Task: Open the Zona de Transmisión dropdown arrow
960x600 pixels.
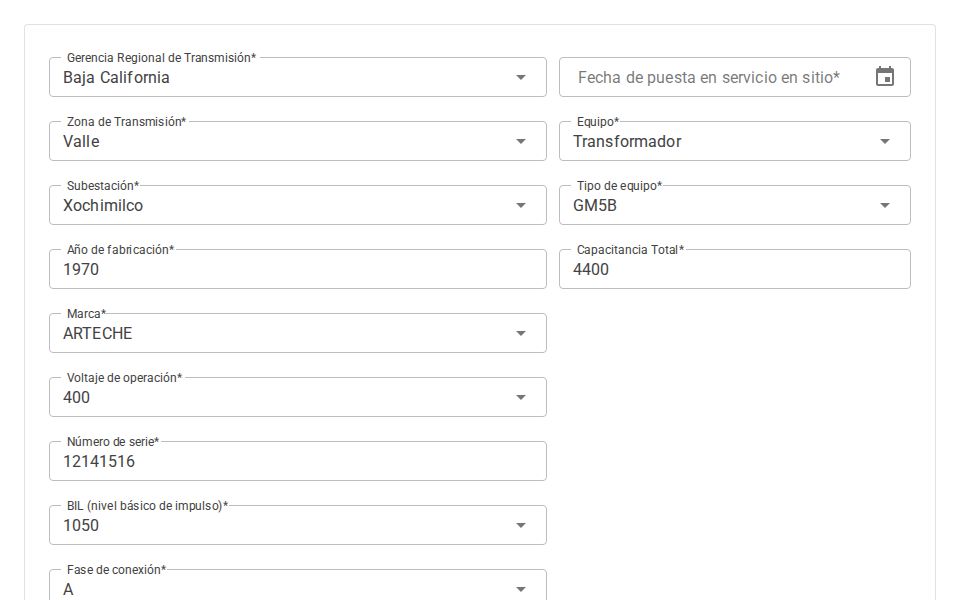Action: pos(521,141)
